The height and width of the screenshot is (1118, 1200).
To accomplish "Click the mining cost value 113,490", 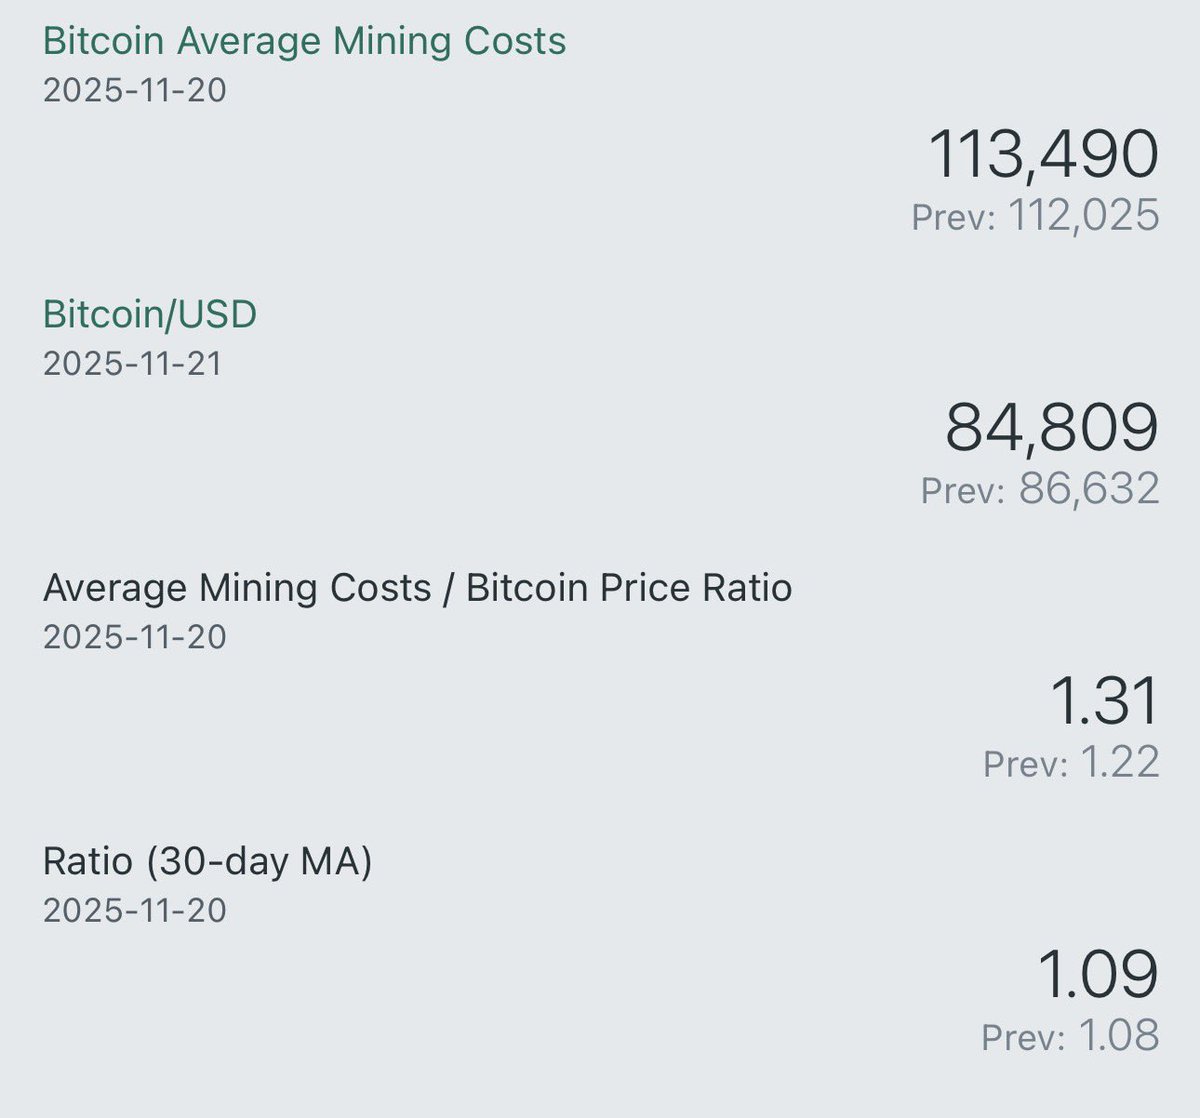I will click(x=1043, y=155).
